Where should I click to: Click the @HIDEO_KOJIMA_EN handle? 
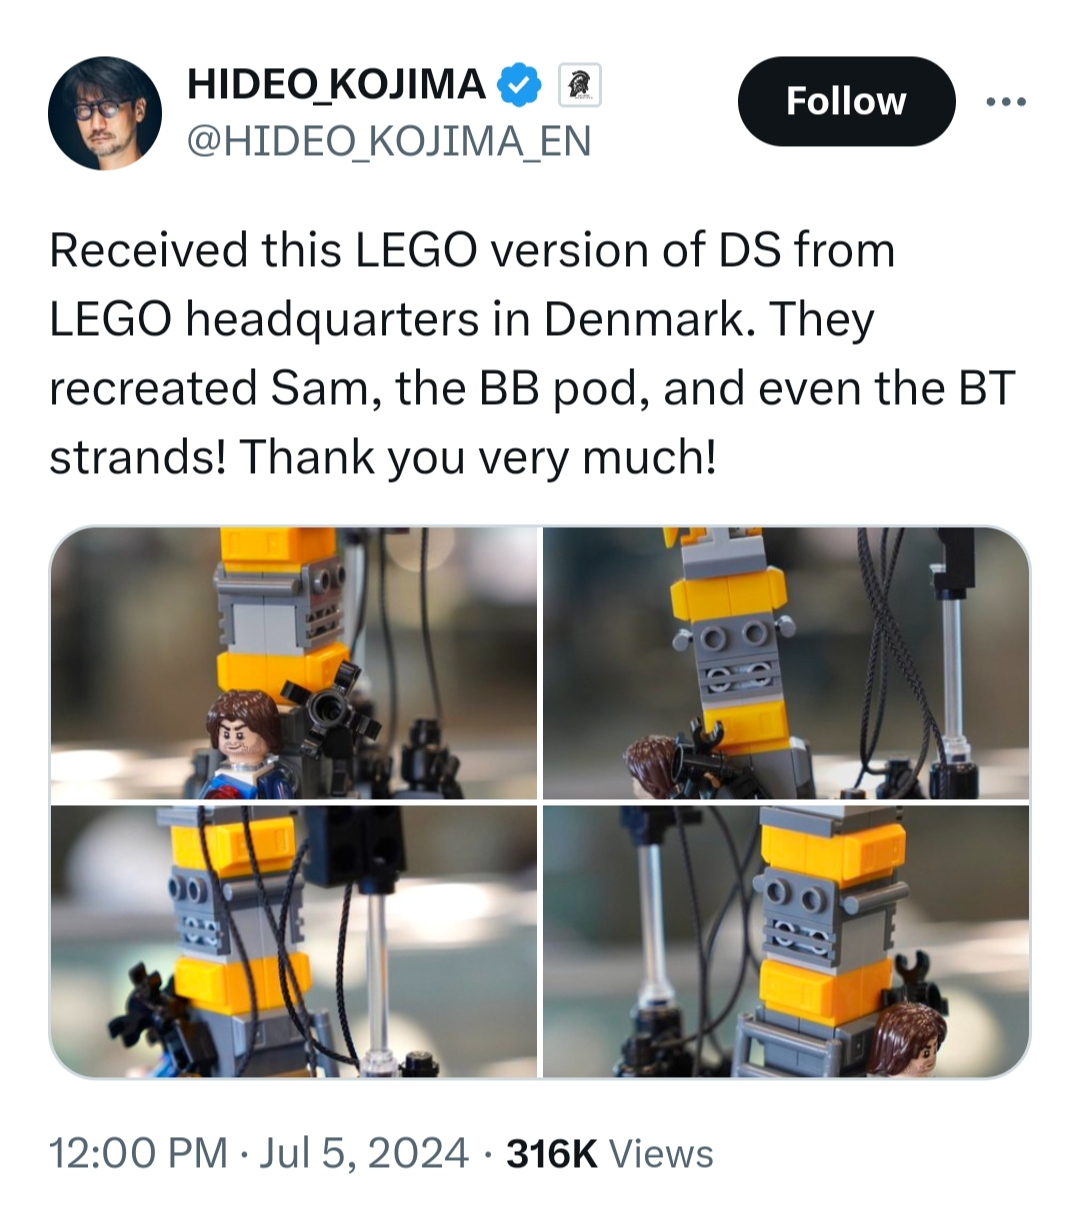coord(389,141)
